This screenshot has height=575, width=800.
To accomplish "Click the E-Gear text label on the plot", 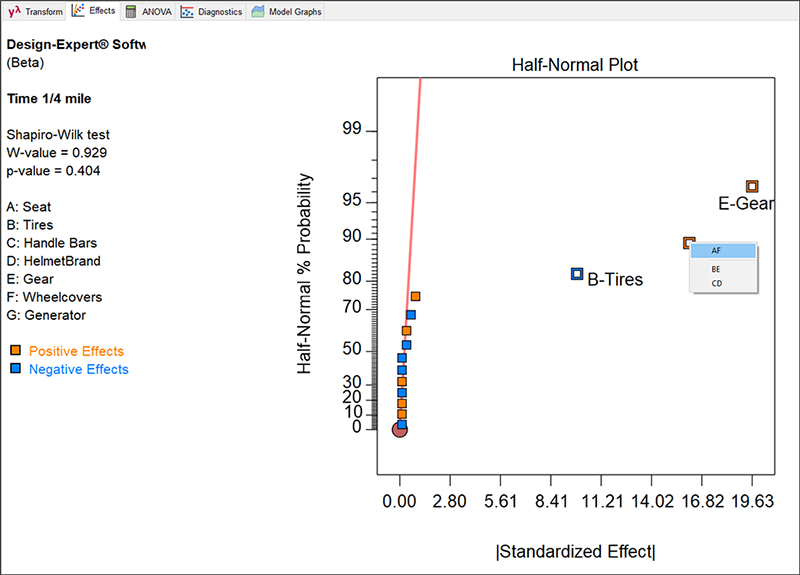I will [746, 204].
